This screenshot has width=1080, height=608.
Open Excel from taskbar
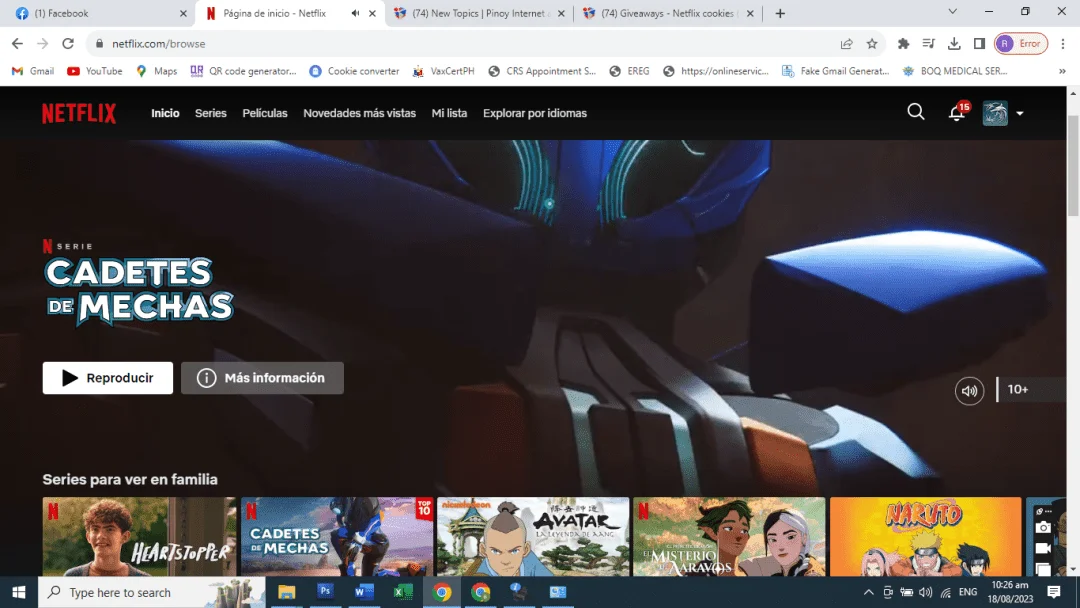point(403,592)
